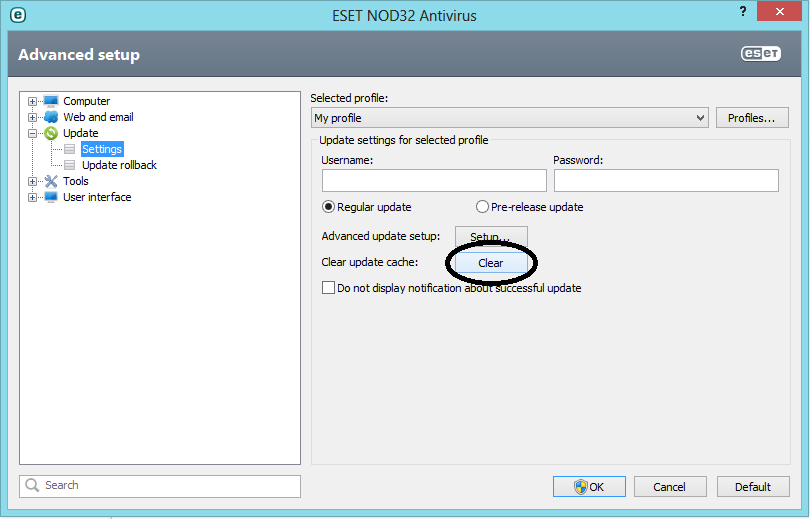This screenshot has height=519, width=810.
Task: Expand the Web and email node
Action: point(32,117)
